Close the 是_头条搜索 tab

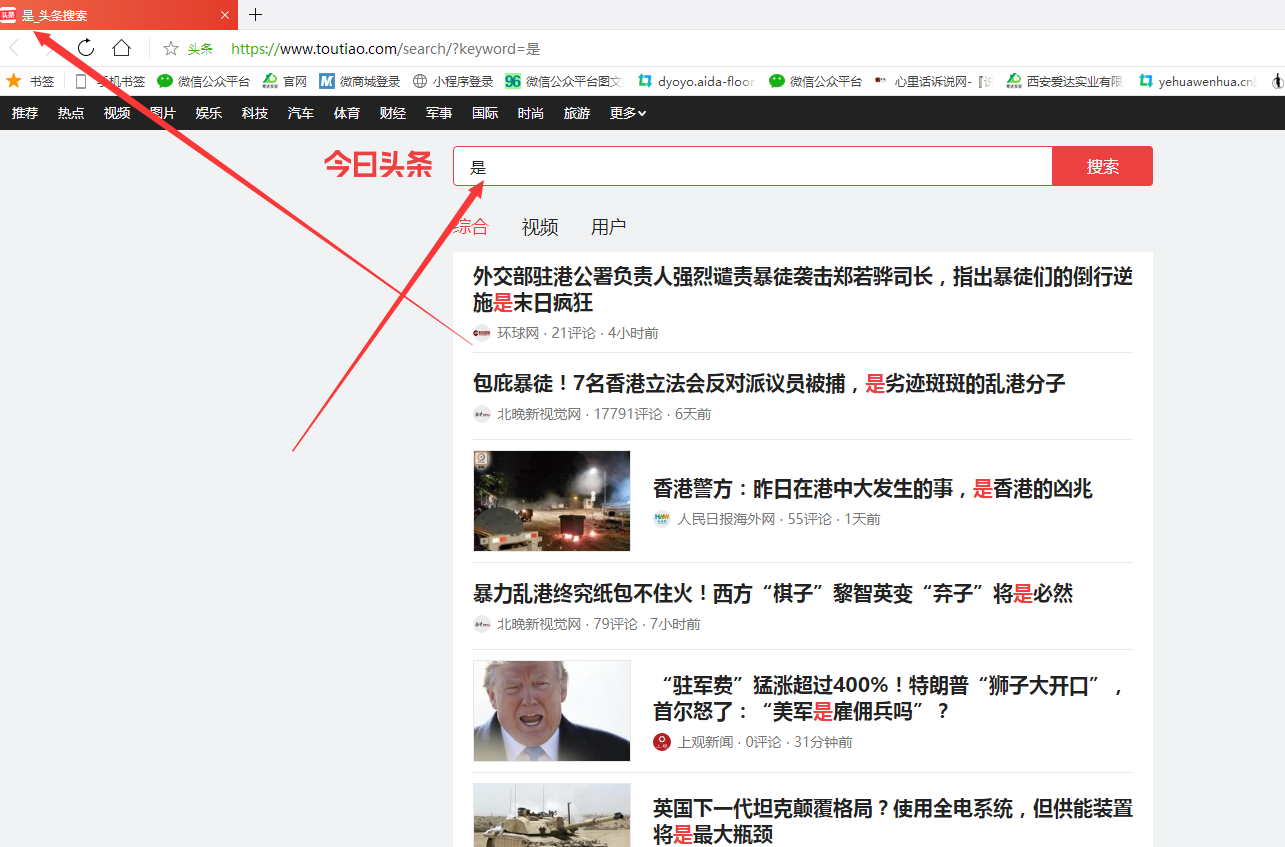(x=225, y=15)
